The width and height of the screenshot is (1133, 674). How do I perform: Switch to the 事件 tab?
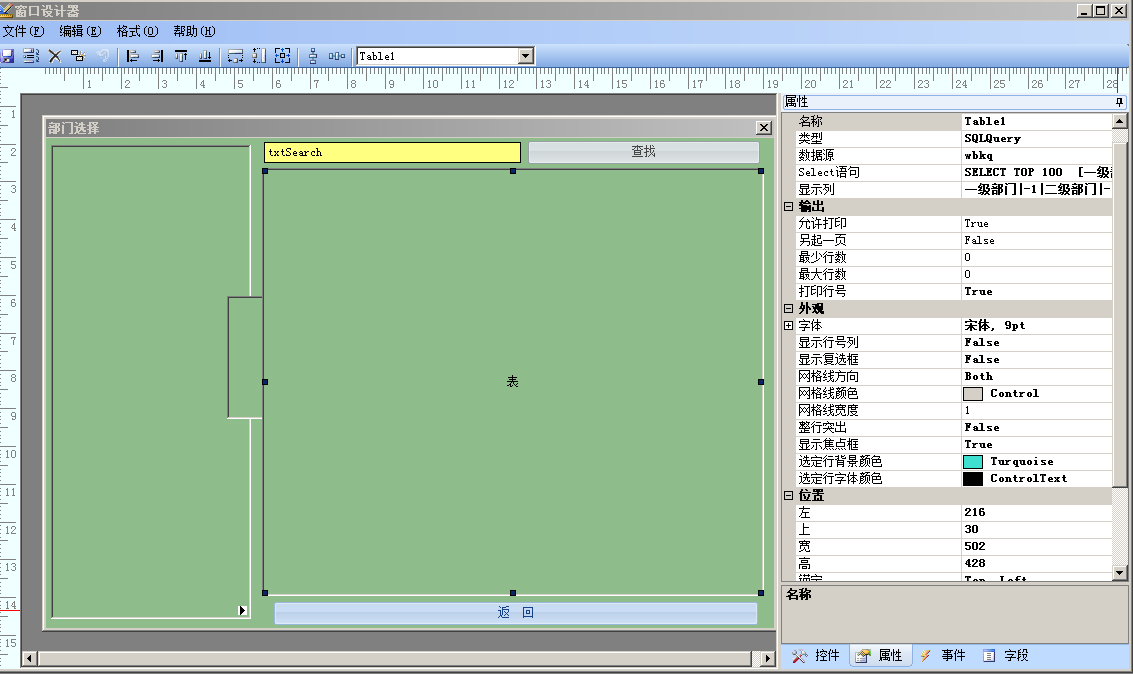[x=942, y=655]
